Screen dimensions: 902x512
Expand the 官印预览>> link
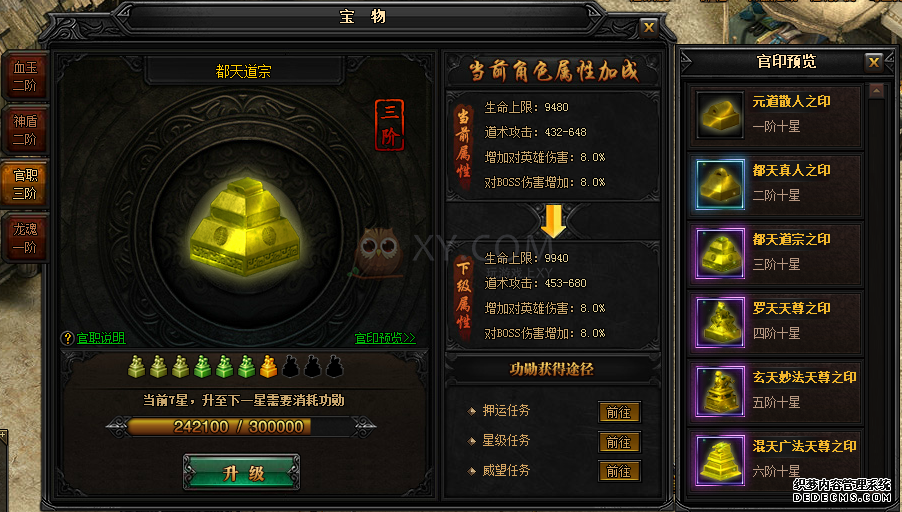(385, 338)
